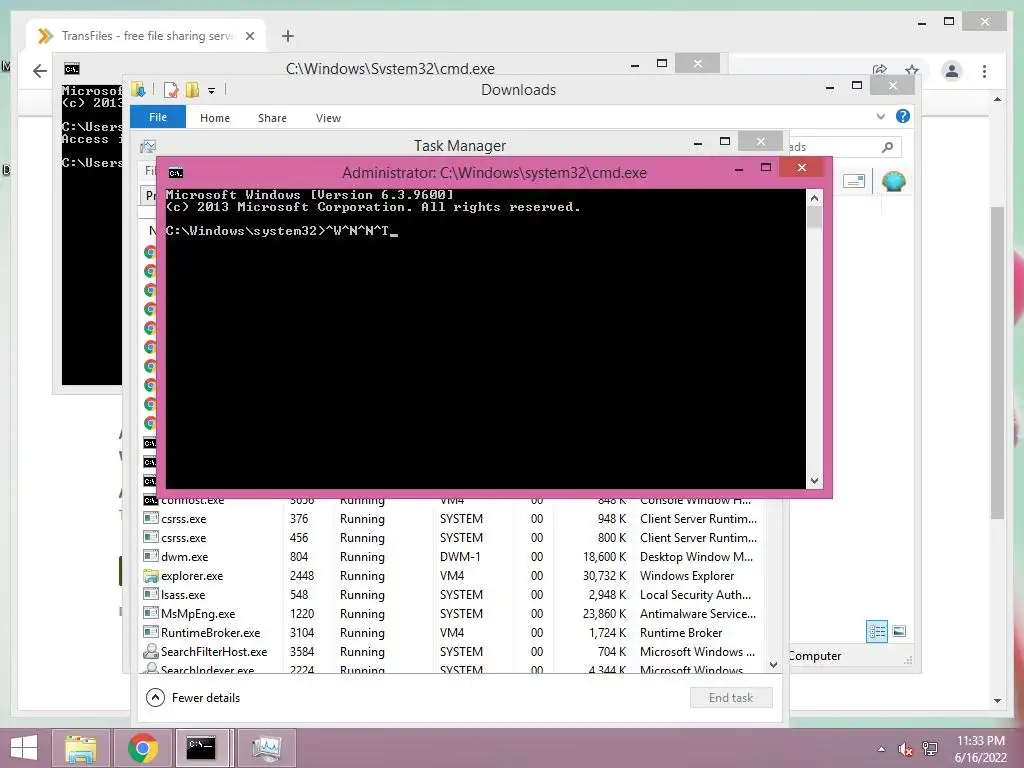Close the TransFiles Chrome tab
The image size is (1024, 768).
tap(249, 36)
